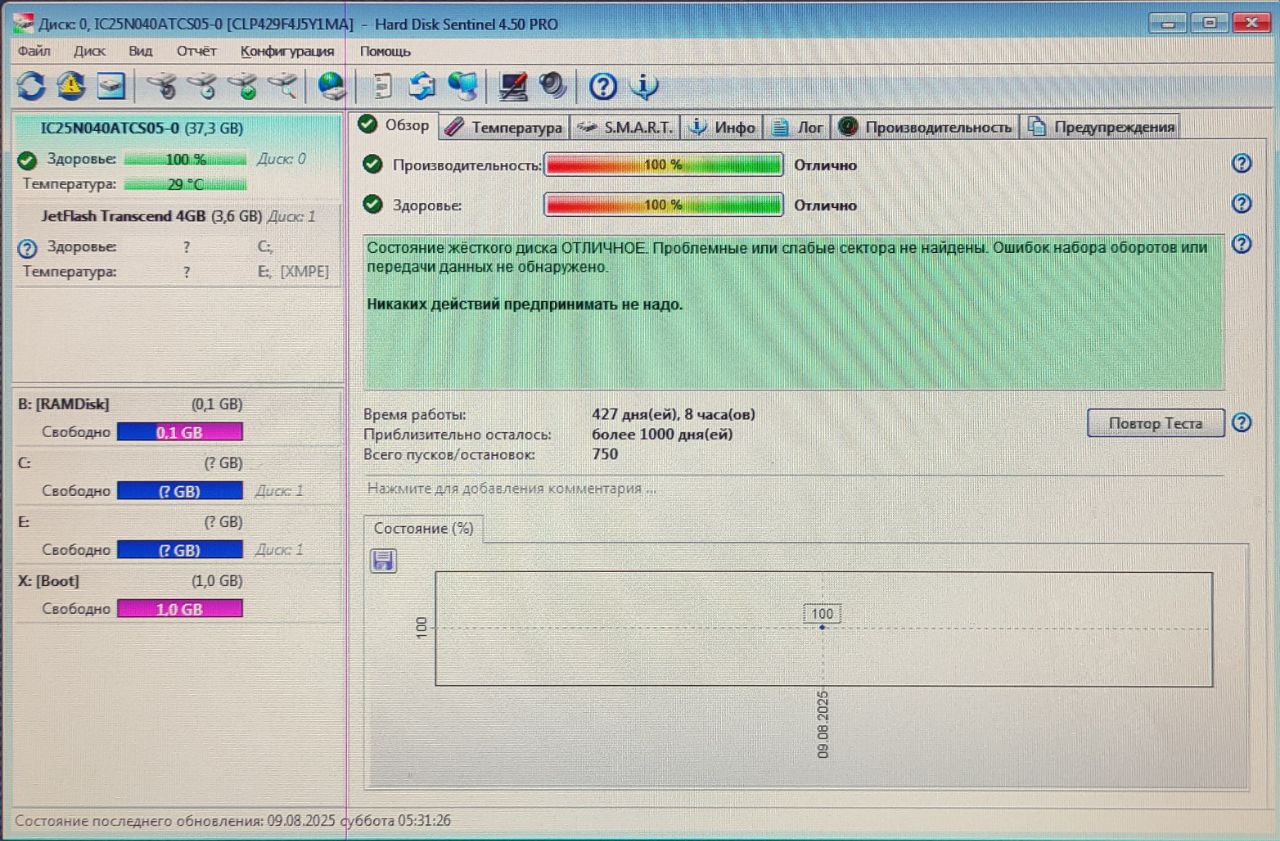Click the 09.08.2025 date label under the chart

click(823, 724)
